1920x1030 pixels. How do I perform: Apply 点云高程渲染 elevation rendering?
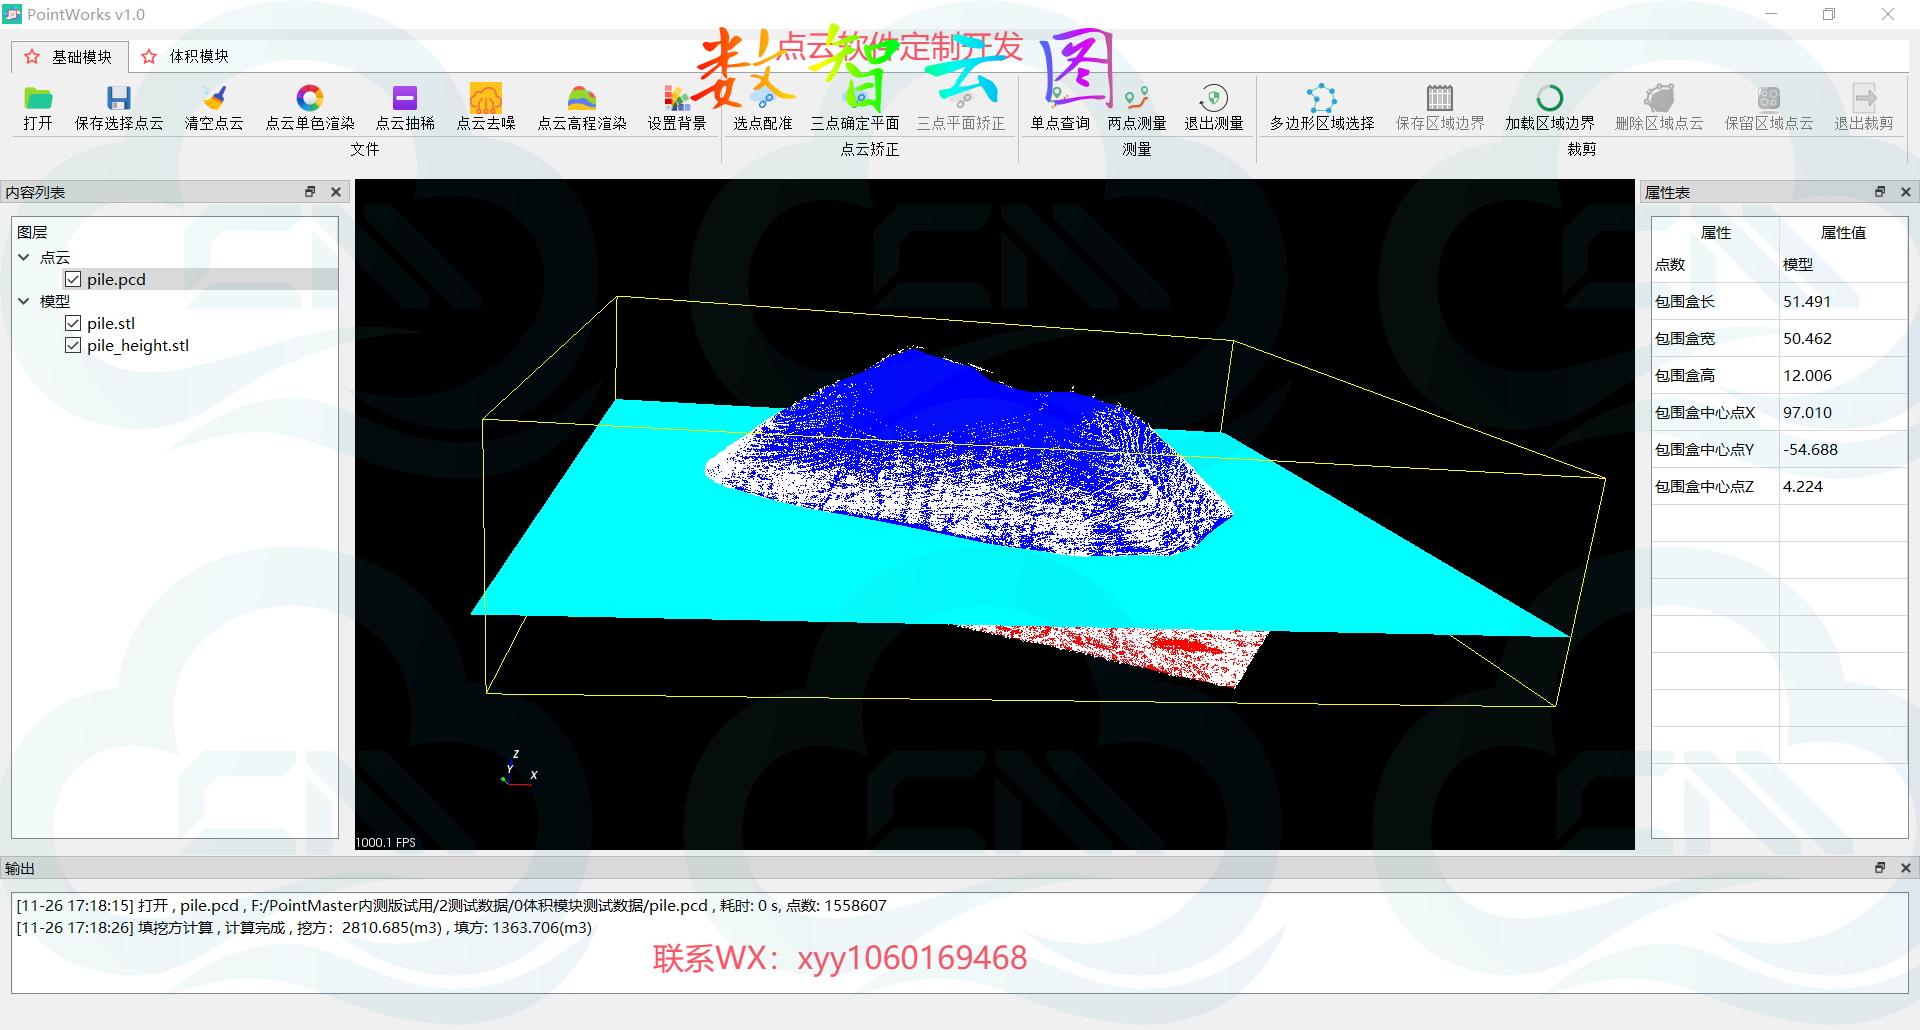click(582, 99)
